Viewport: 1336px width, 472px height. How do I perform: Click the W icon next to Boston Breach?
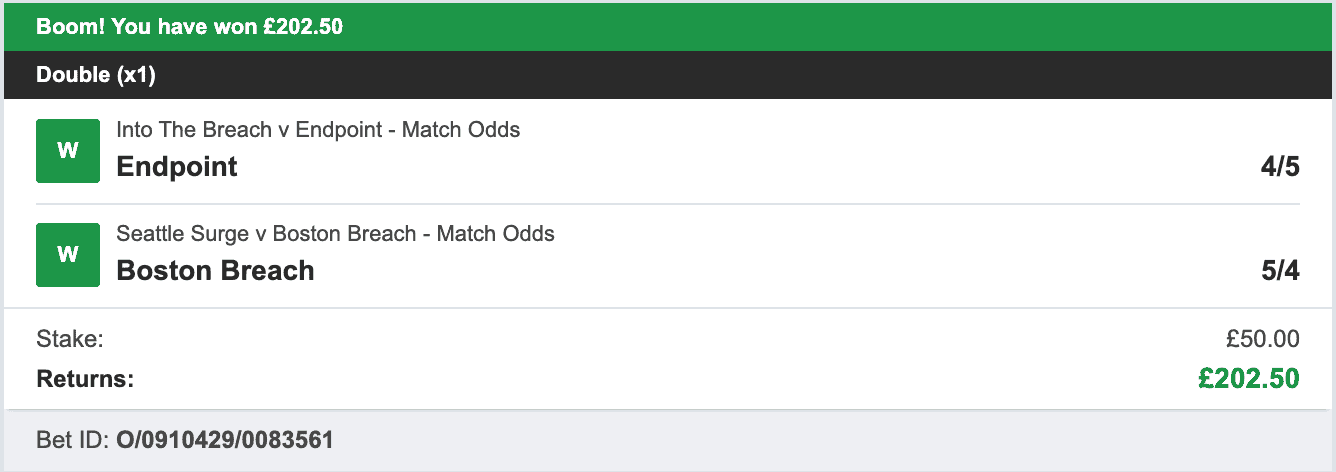click(68, 255)
